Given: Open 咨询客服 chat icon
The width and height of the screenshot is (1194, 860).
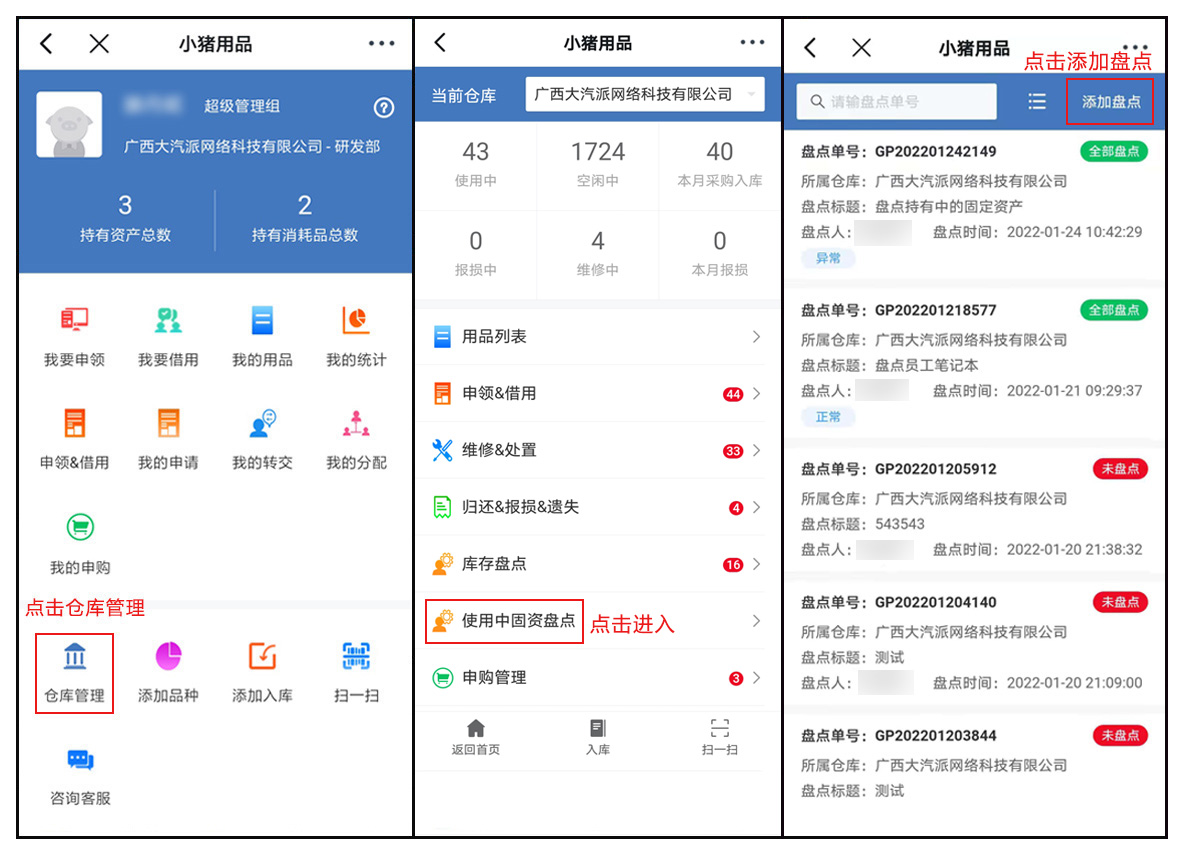Looking at the screenshot, I should tap(80, 759).
